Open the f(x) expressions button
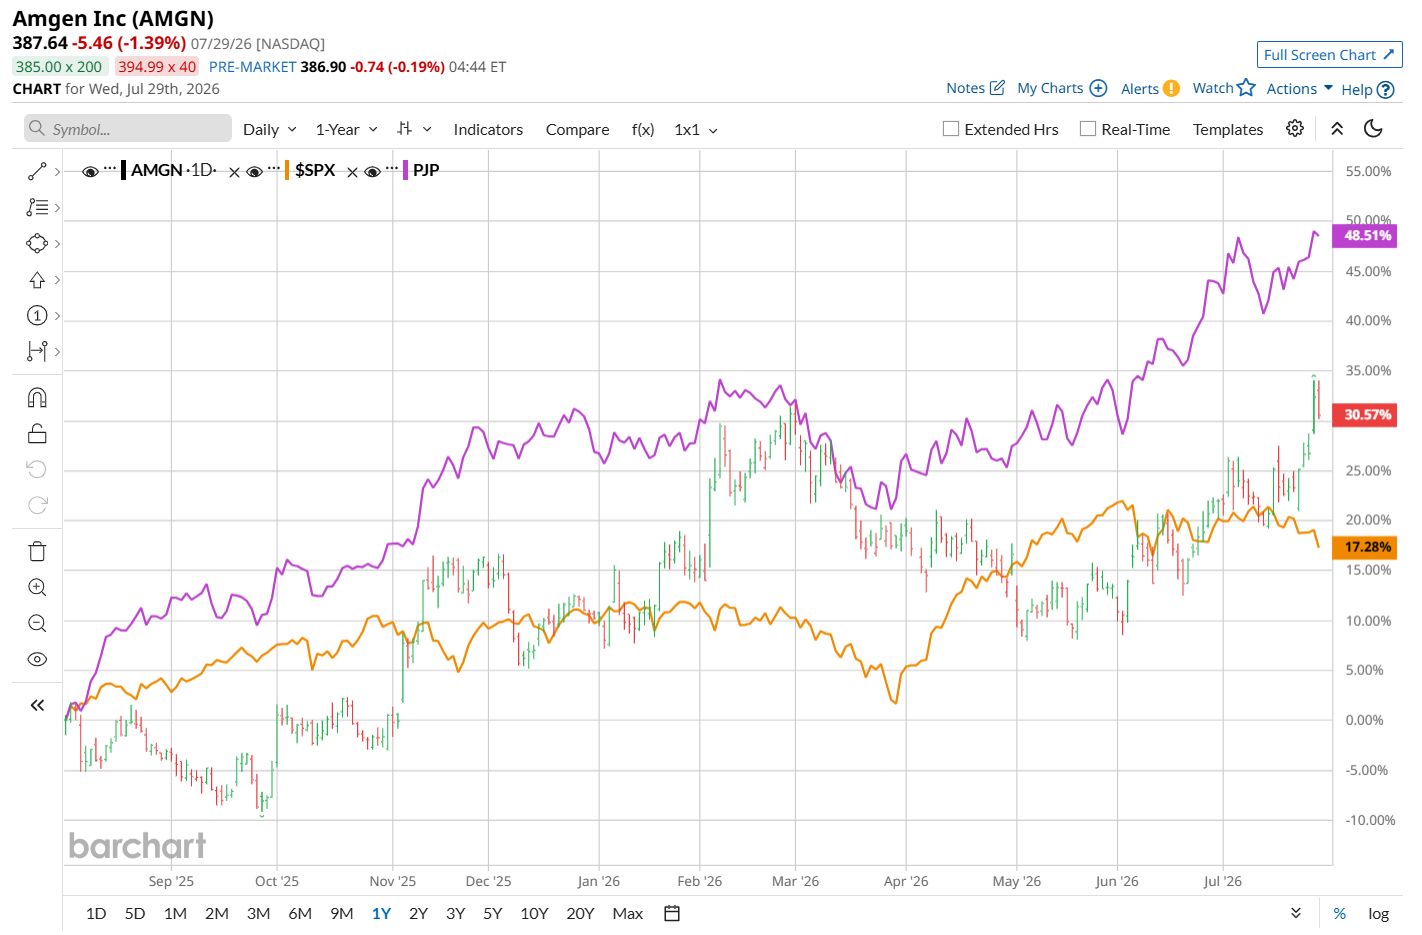Viewport: 1422px width, 935px height. click(x=643, y=129)
